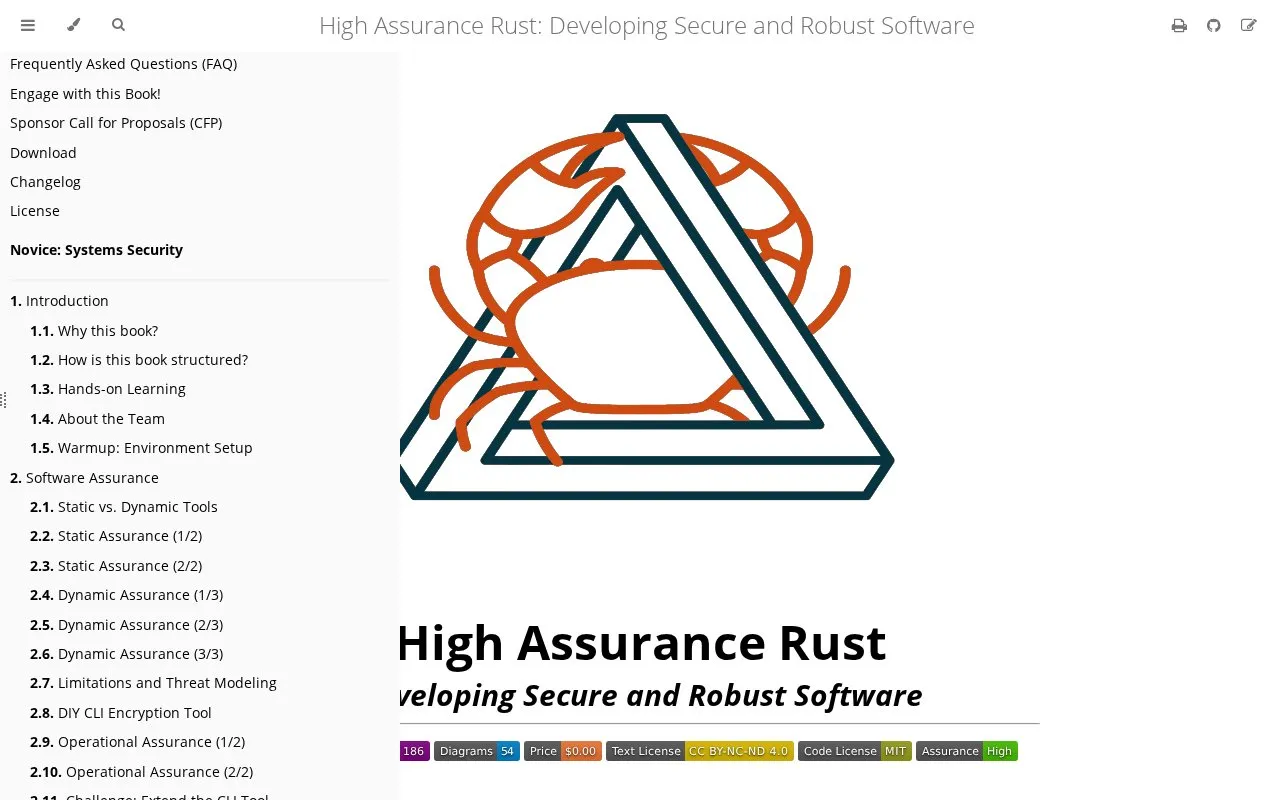Open the License page in sidebar
The width and height of the screenshot is (1280, 800).
(35, 211)
